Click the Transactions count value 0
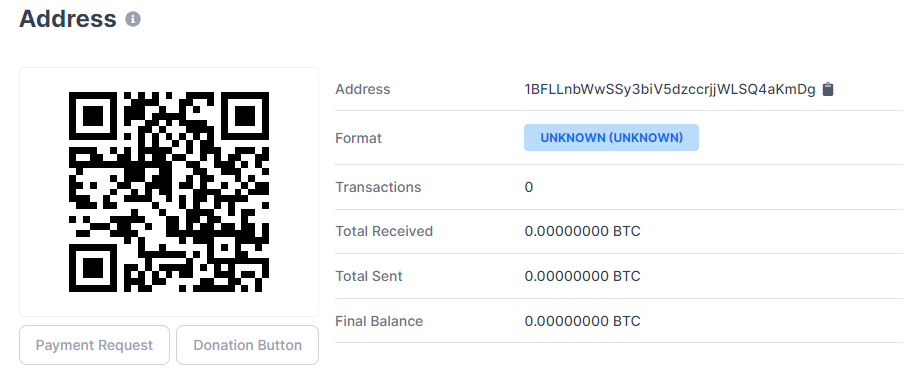Image resolution: width=915 pixels, height=378 pixels. pos(529,187)
